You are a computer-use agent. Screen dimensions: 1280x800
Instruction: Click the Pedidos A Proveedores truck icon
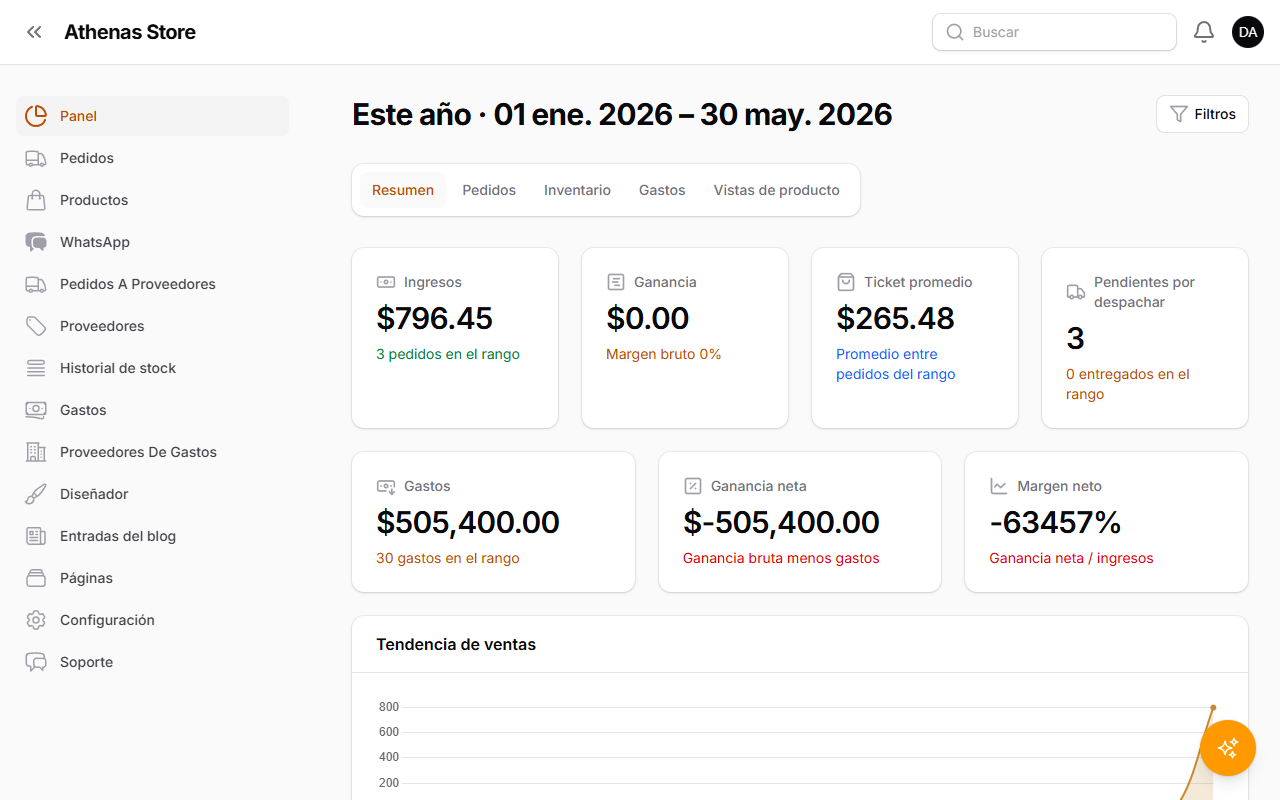(x=36, y=284)
